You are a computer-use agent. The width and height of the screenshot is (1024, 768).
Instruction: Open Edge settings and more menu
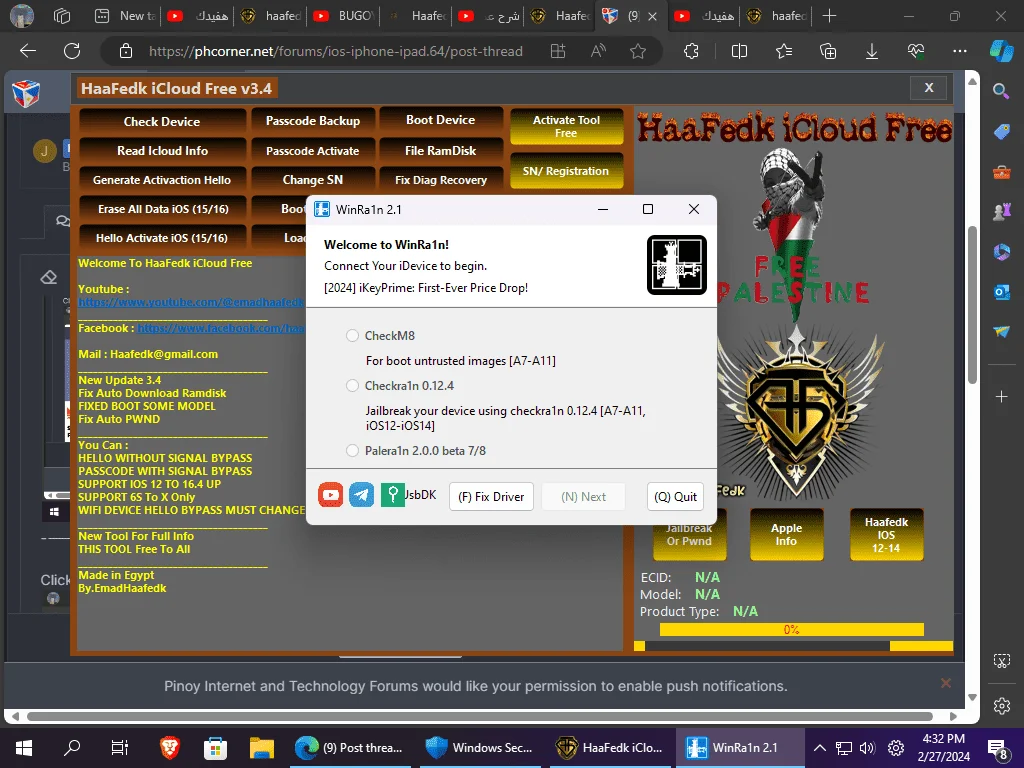[x=960, y=51]
